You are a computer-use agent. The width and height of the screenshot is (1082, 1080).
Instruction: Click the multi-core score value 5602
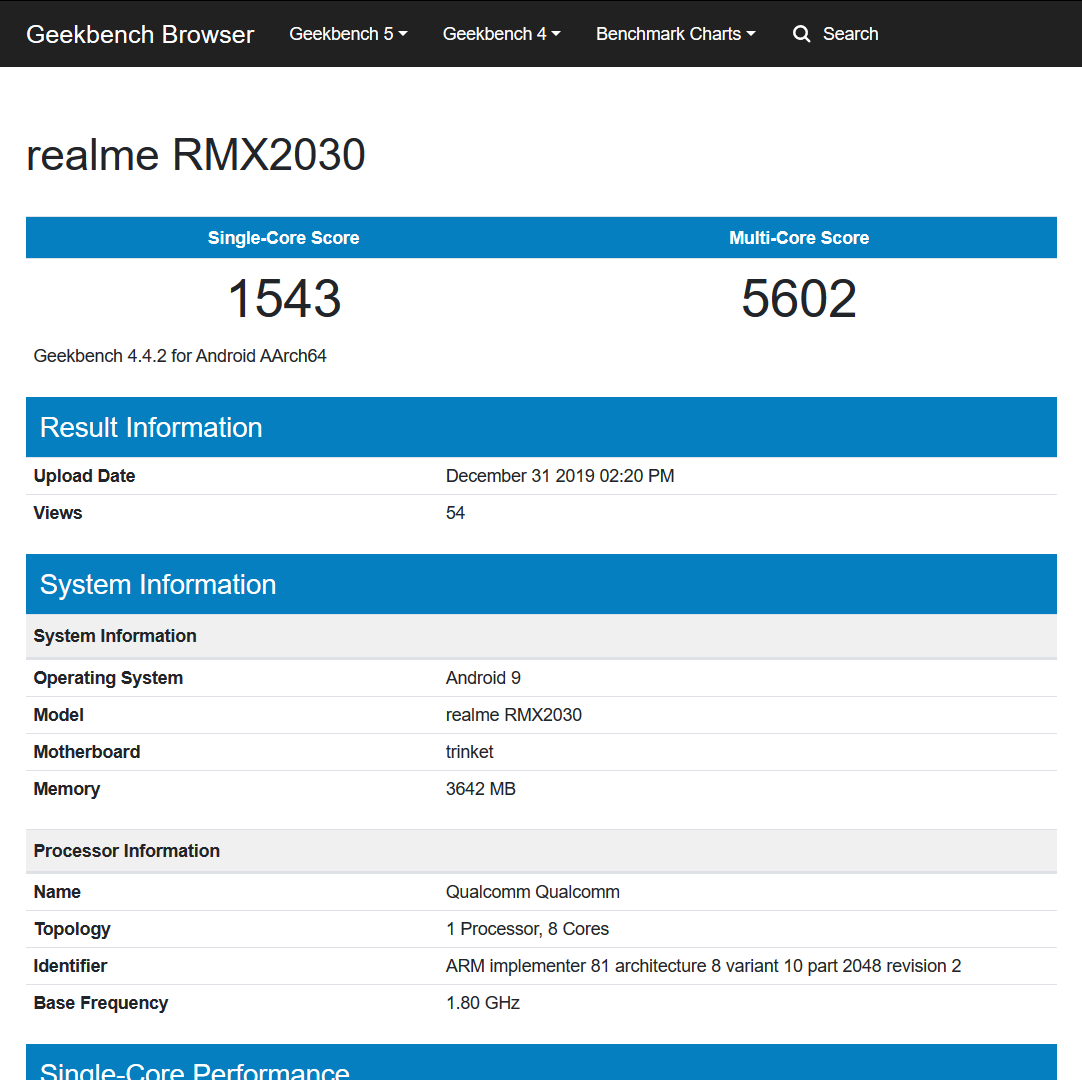point(799,299)
